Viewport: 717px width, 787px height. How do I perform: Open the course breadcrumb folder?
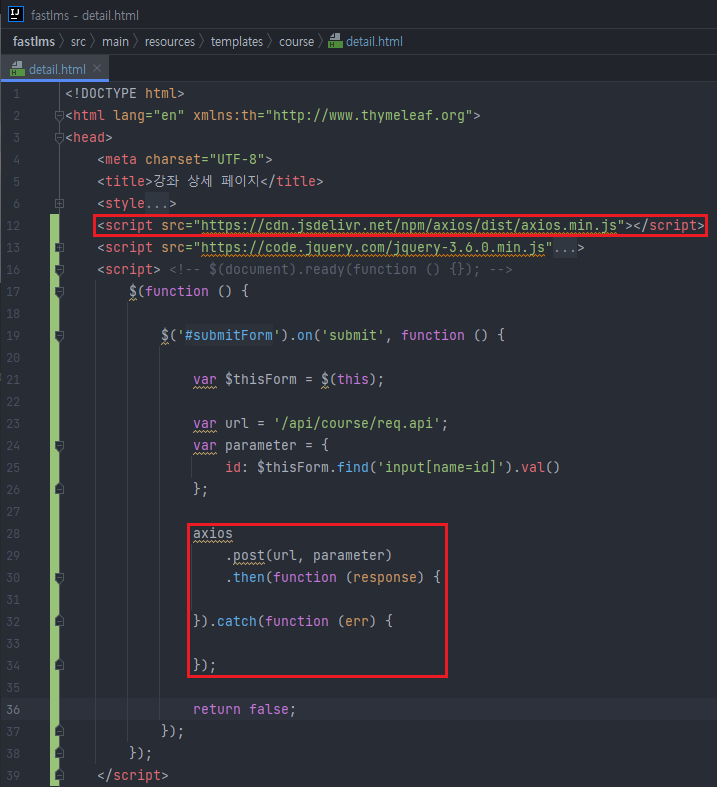297,42
